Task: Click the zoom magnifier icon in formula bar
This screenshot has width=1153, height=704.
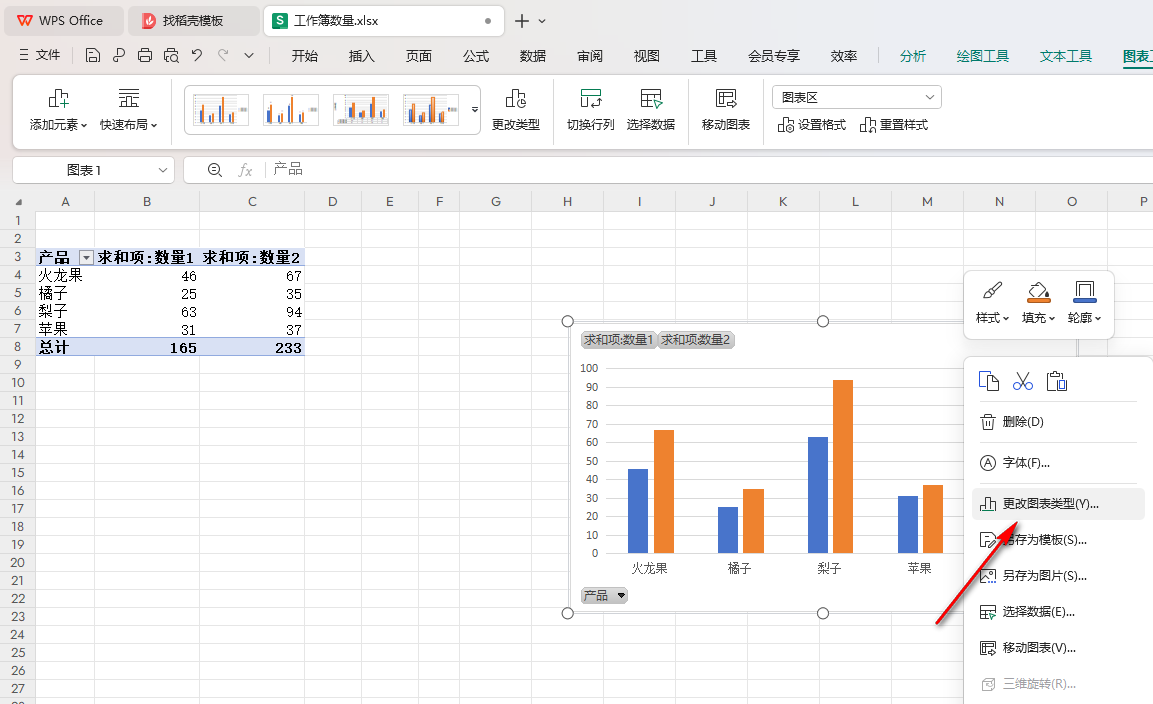Action: [x=215, y=170]
